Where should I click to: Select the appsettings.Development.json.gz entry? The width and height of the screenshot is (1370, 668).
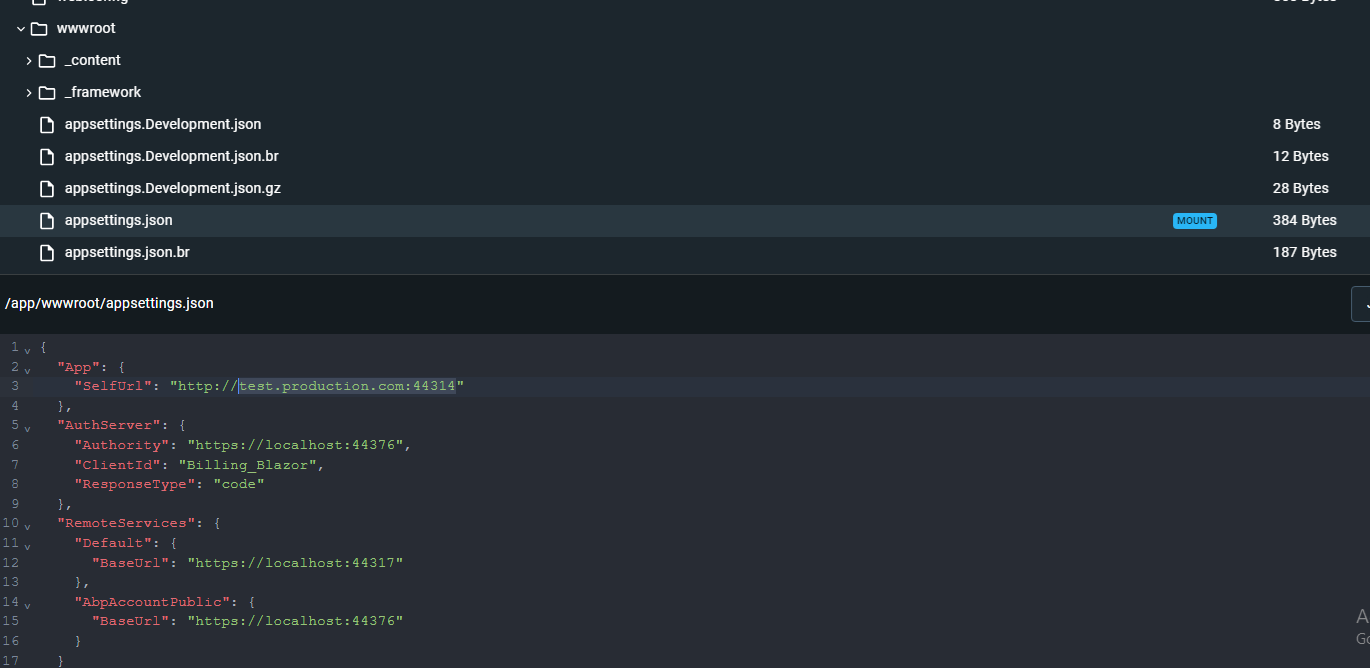pos(172,188)
